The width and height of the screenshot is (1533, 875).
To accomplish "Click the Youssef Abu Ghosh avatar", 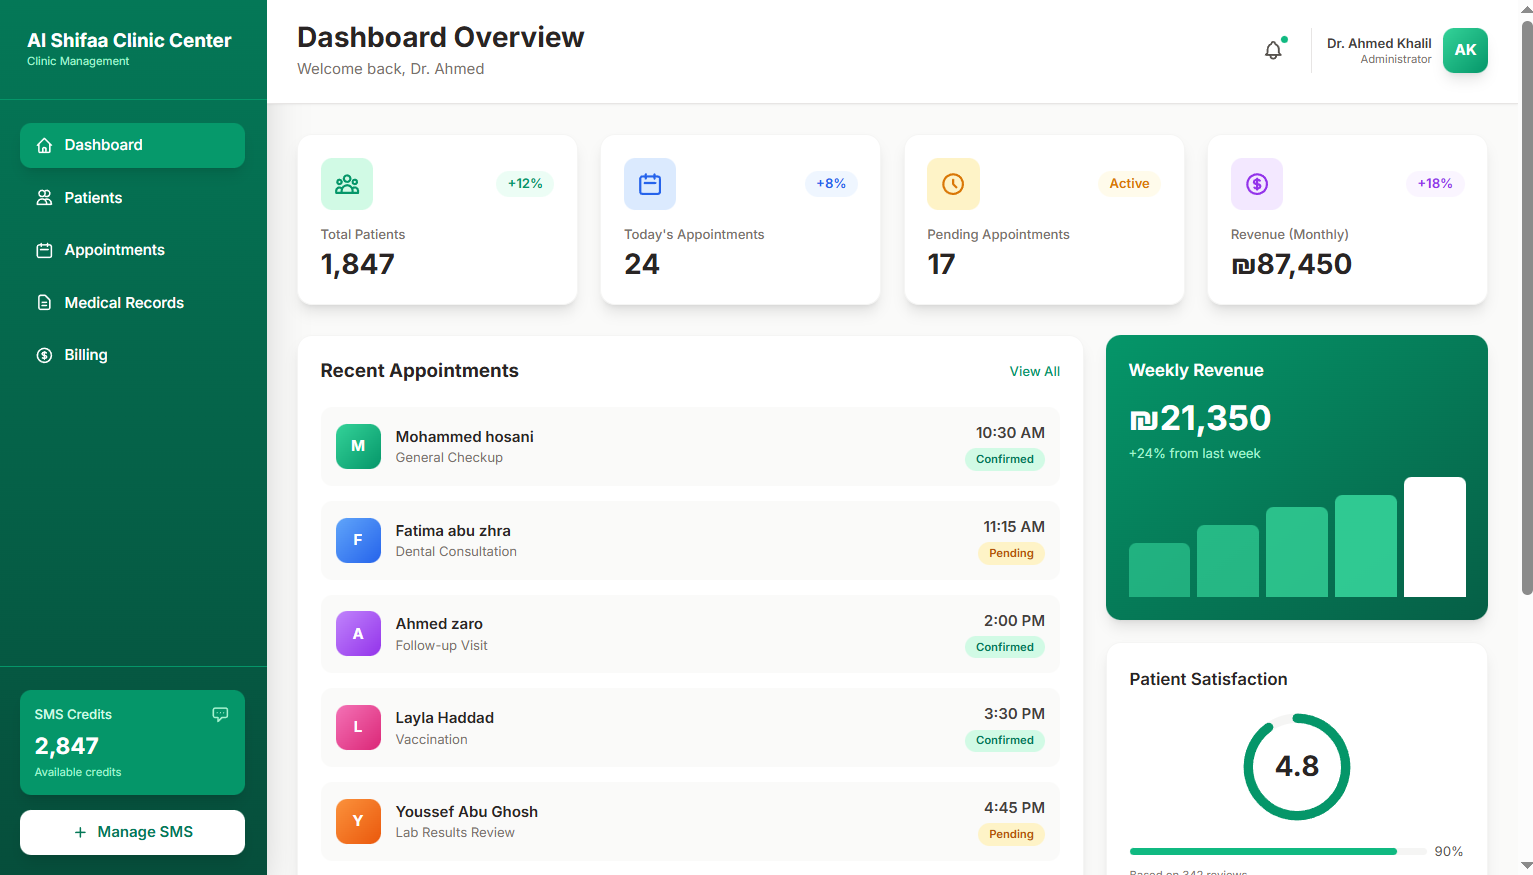I will pos(358,821).
